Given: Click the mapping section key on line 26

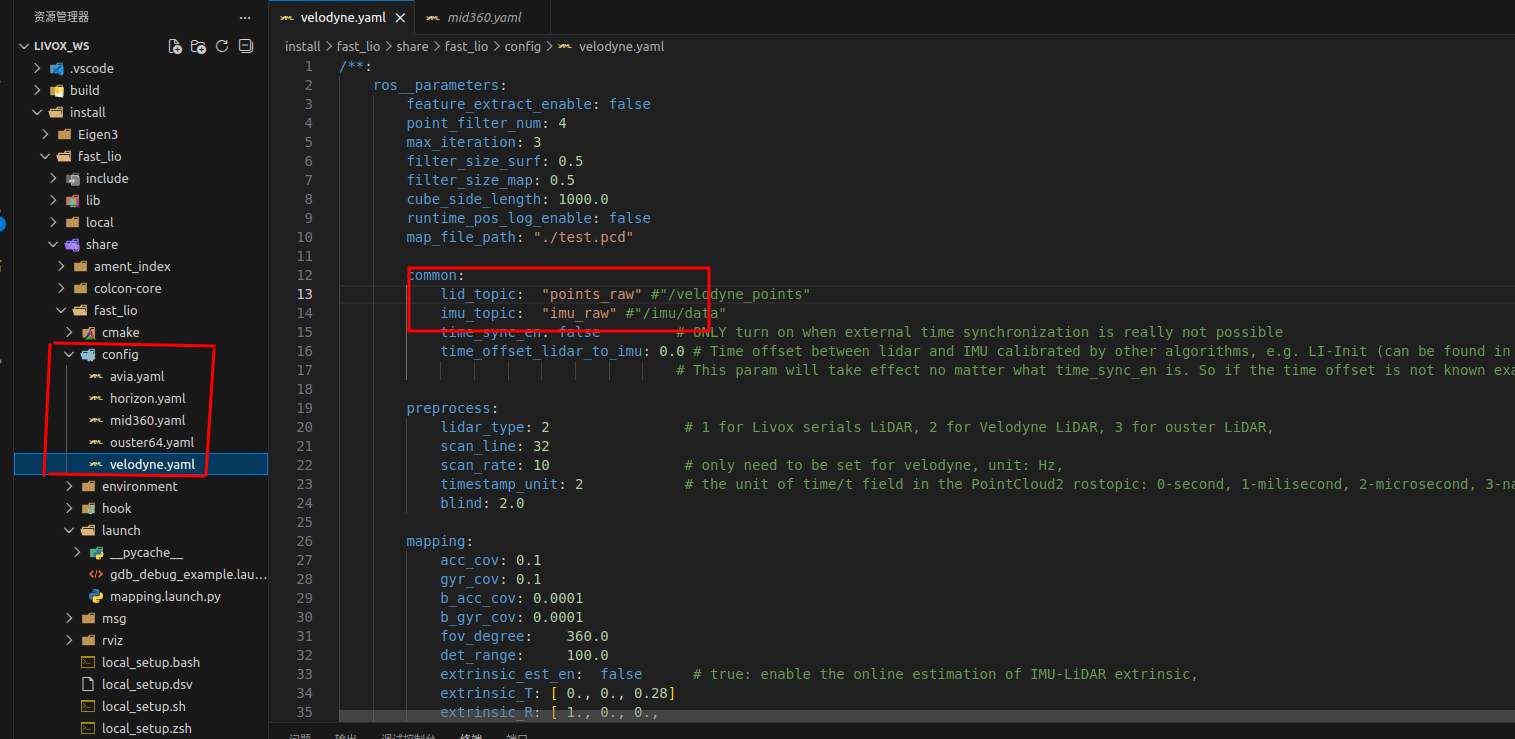Looking at the screenshot, I should [436, 541].
